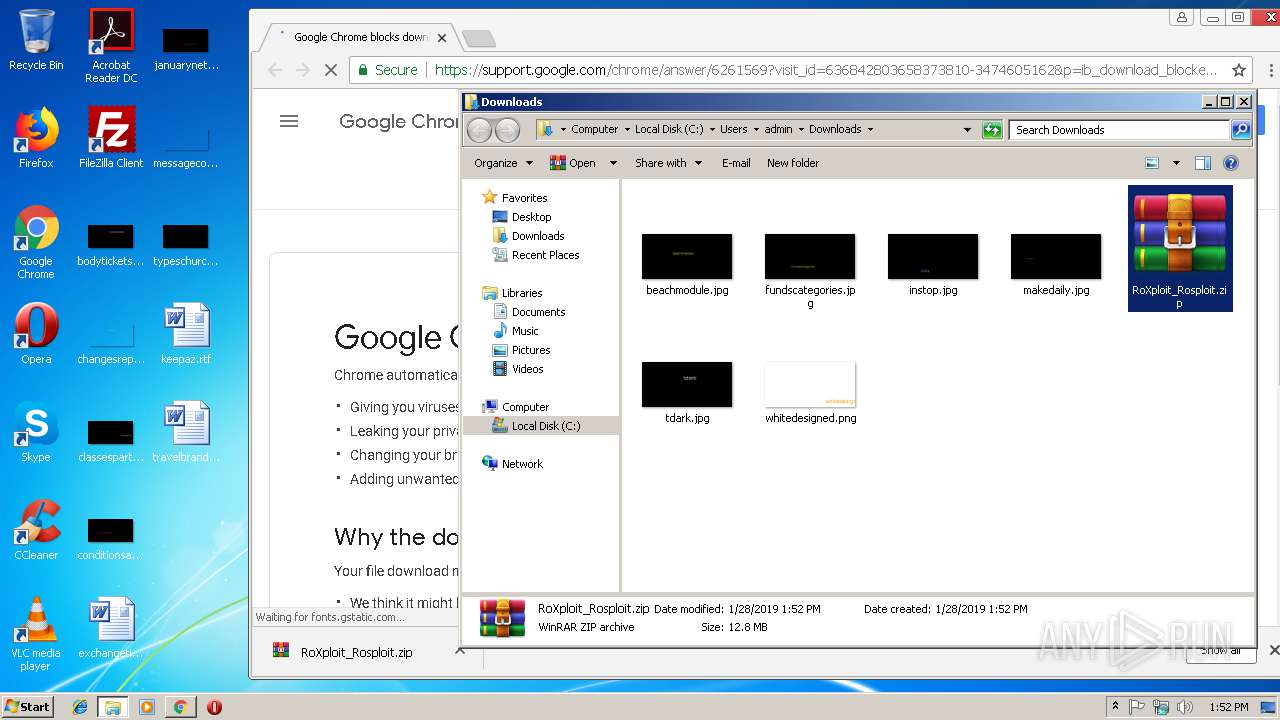Open Windows Media Player from taskbar

click(147, 707)
